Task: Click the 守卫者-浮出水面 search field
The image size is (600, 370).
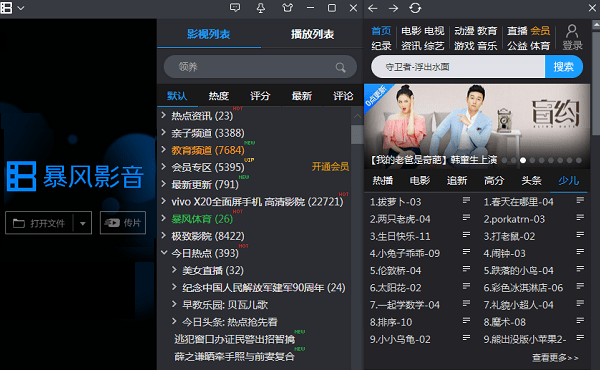Action: tap(458, 67)
